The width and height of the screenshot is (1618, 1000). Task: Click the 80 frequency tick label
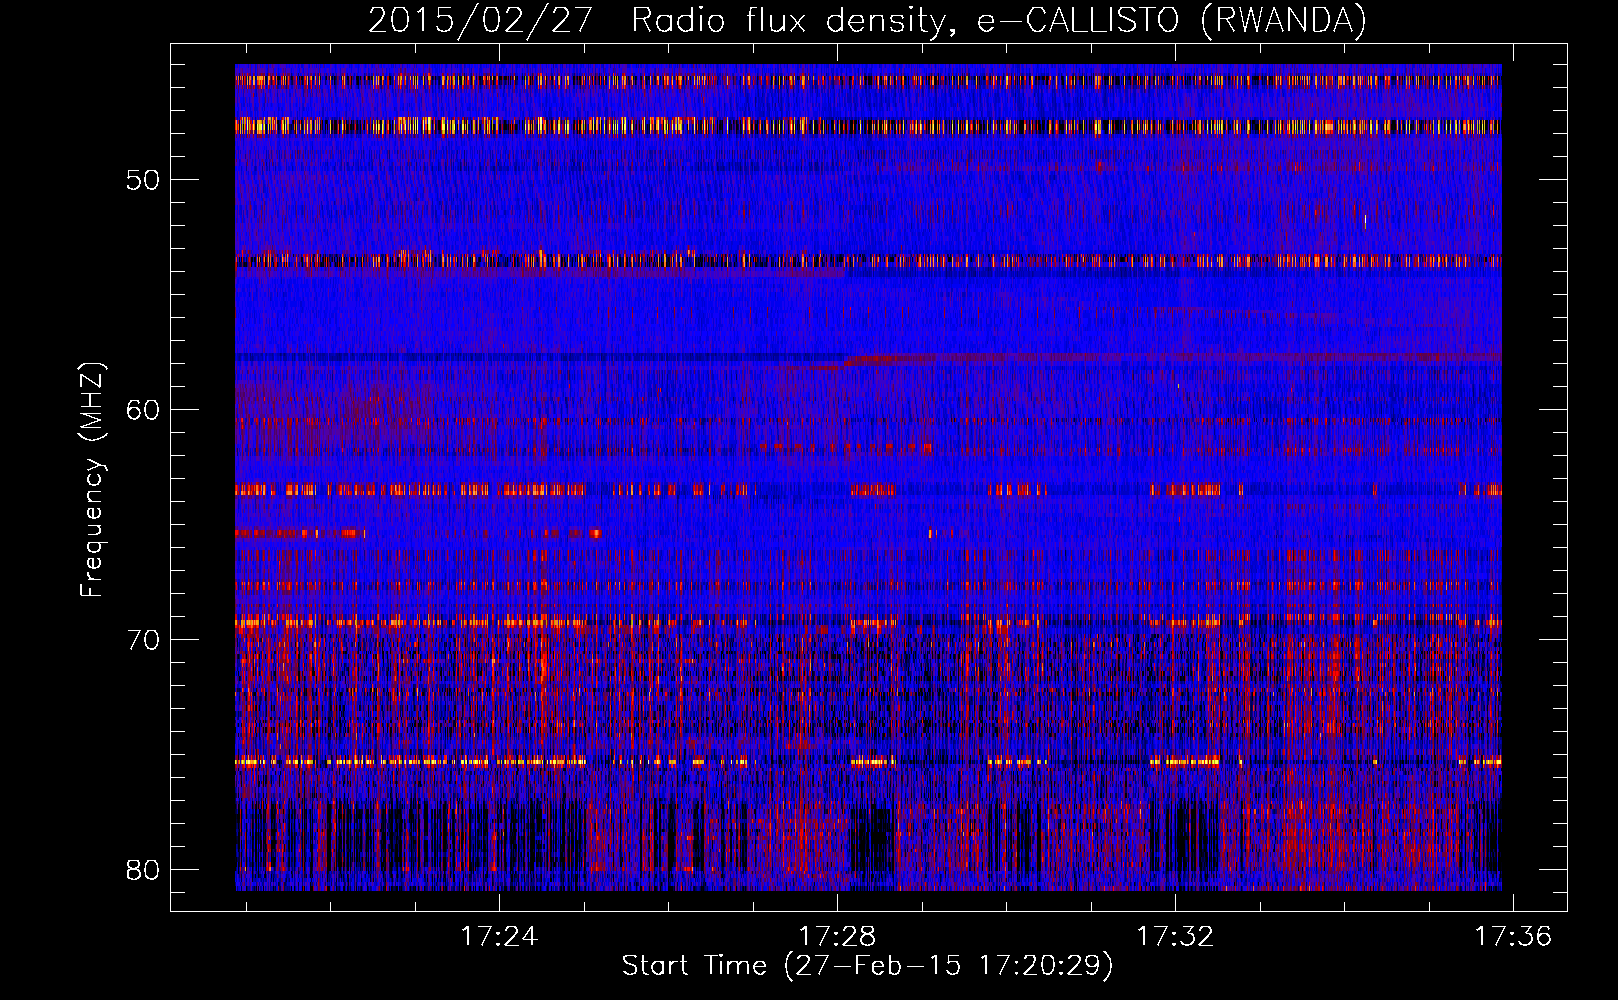pyautogui.click(x=143, y=870)
